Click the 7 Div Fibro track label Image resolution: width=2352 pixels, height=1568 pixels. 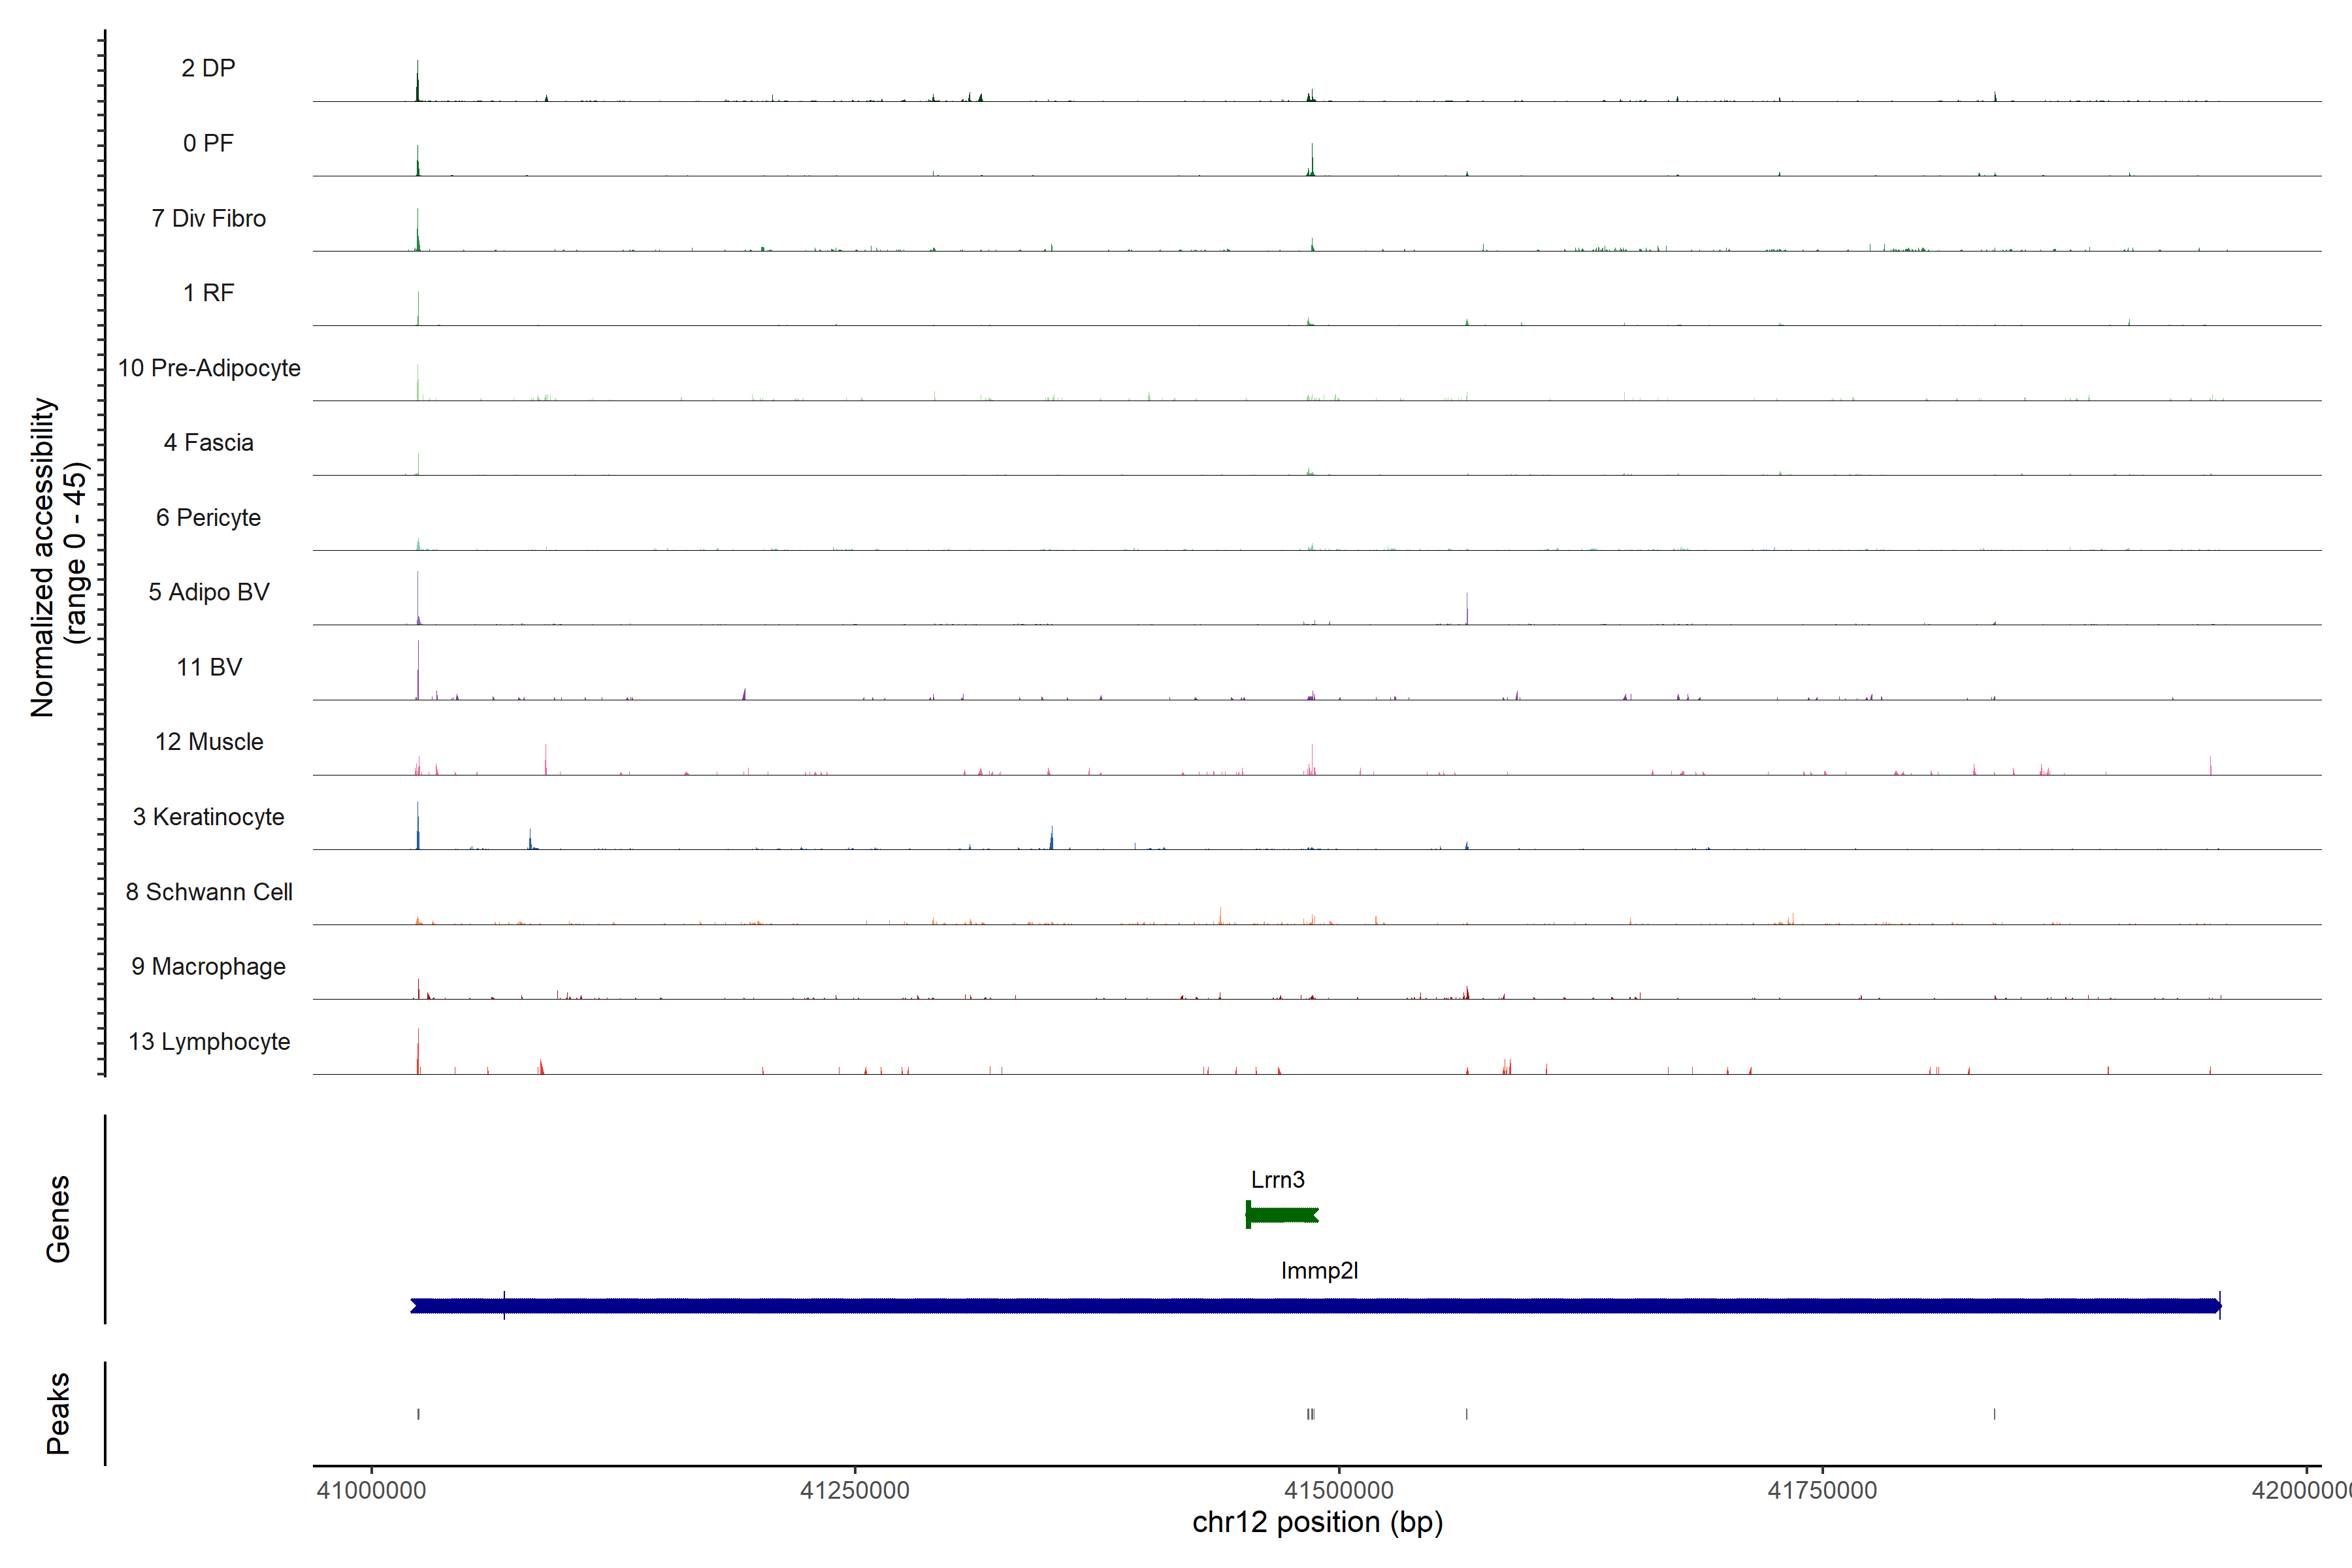coord(208,218)
